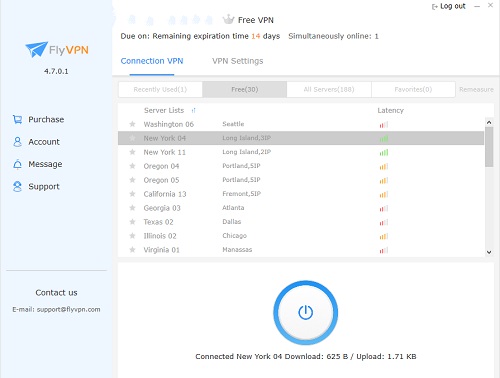Favorite Texas 02 with its star

click(132, 222)
